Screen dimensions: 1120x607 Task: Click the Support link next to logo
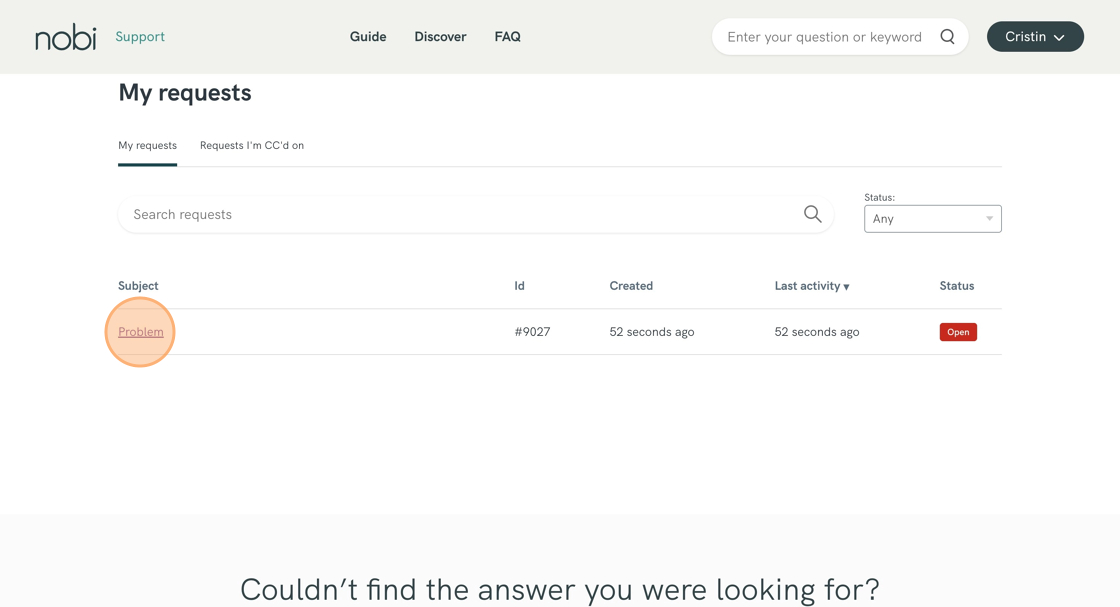tap(140, 36)
